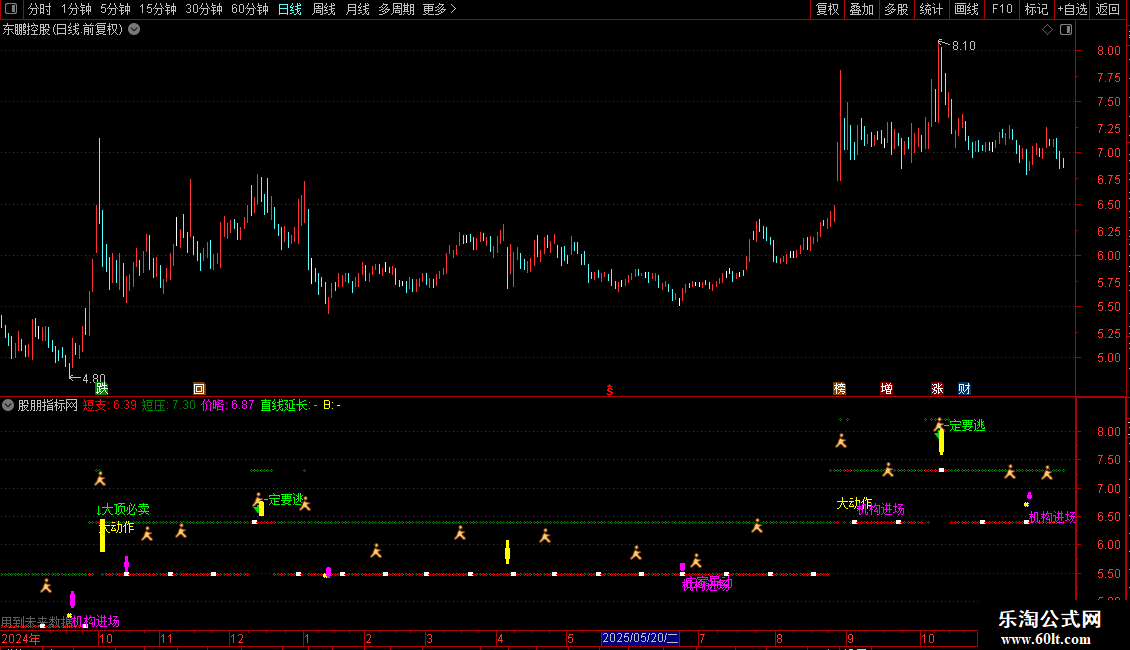Screen dimensions: 1130x650
Task: Switch to 周线 weekly chart
Action: click(x=324, y=9)
